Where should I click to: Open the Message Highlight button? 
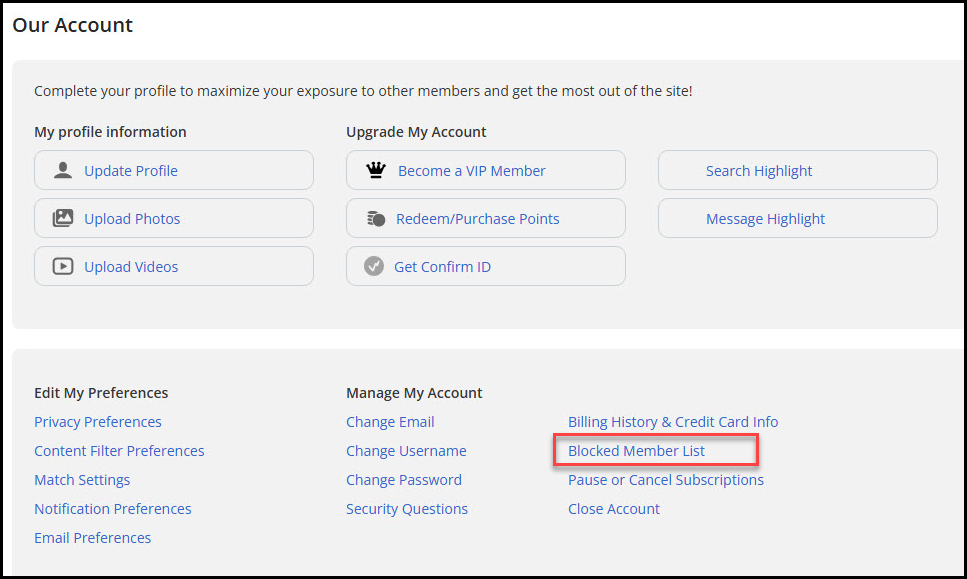(797, 218)
